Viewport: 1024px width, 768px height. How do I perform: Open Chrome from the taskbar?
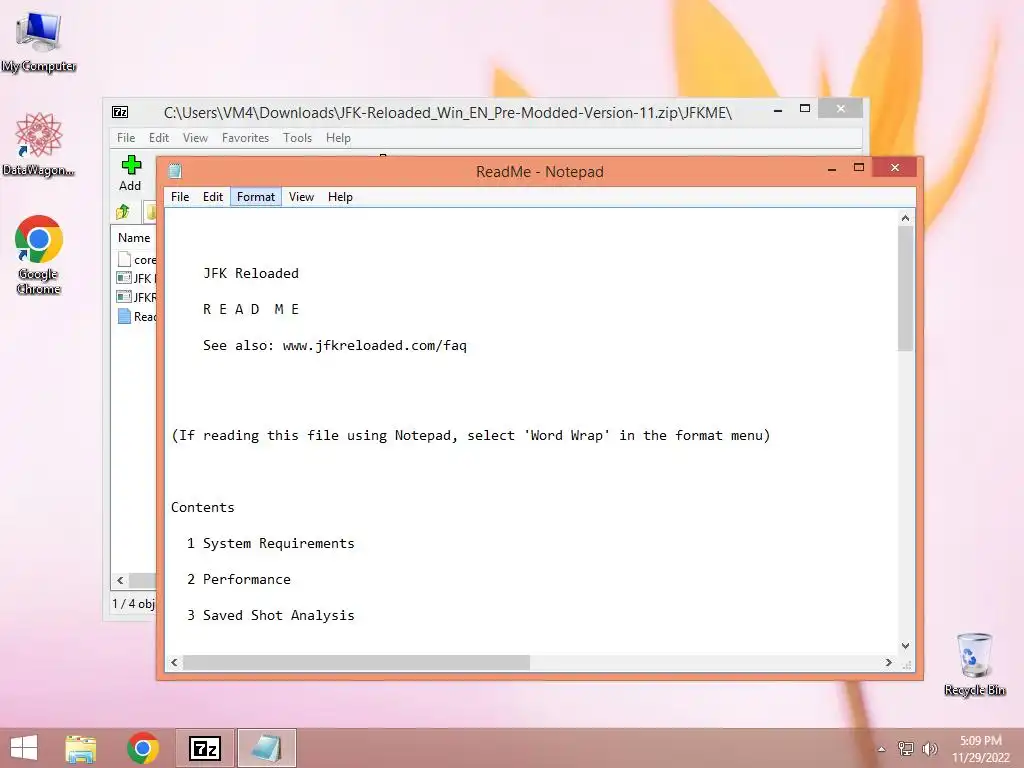pyautogui.click(x=143, y=748)
